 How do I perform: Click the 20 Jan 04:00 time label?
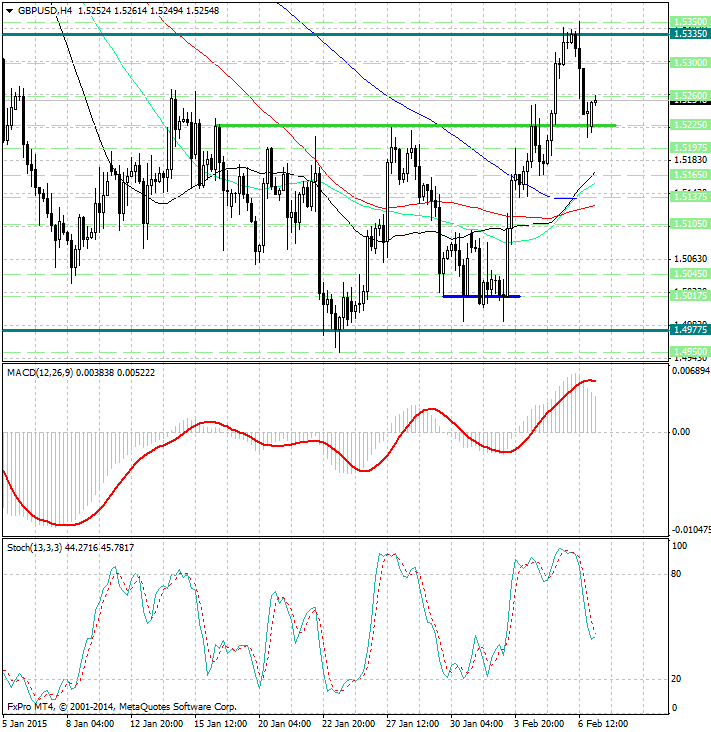[x=284, y=724]
